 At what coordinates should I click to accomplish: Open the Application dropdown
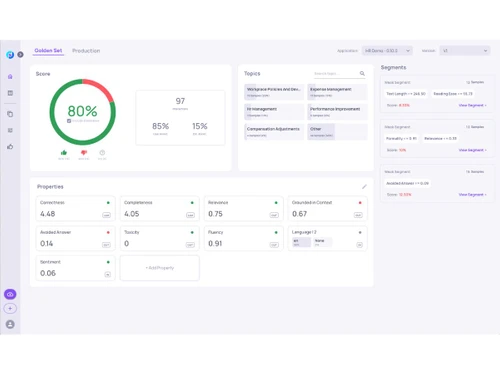[387, 51]
